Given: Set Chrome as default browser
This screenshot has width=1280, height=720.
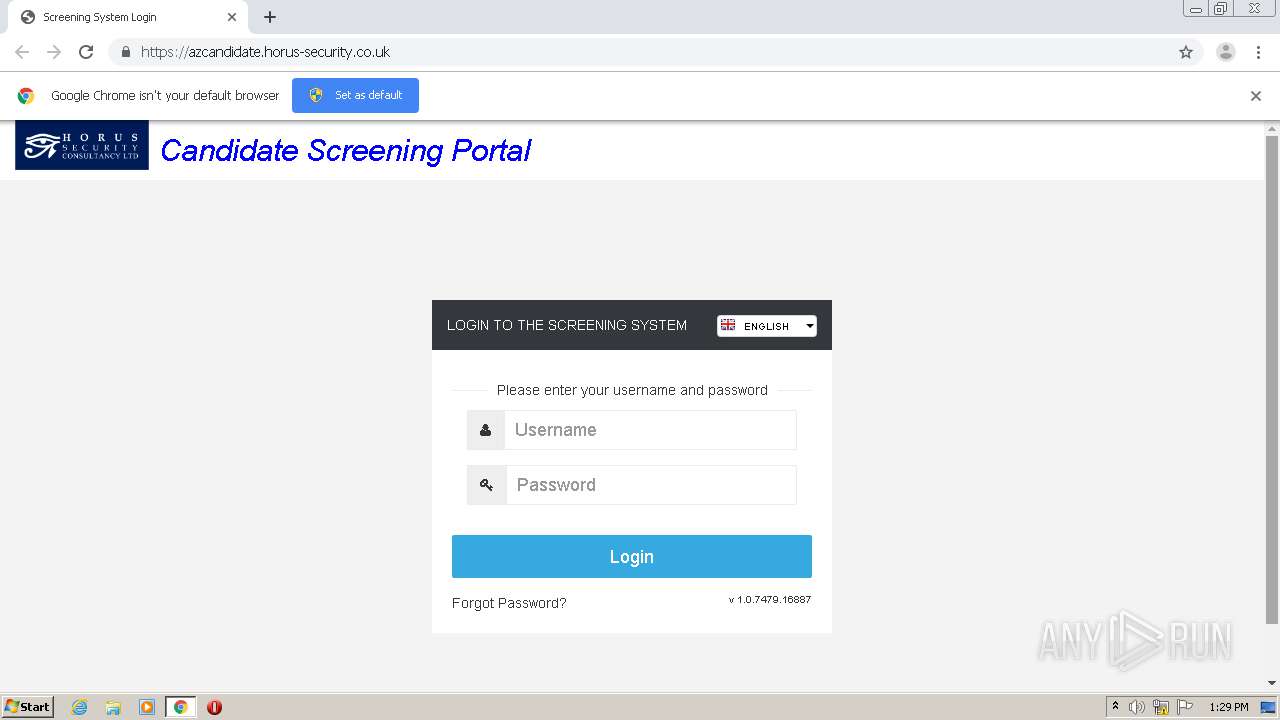Looking at the screenshot, I should tap(355, 96).
